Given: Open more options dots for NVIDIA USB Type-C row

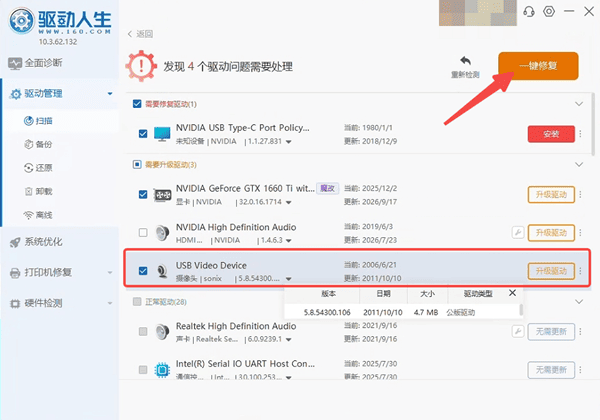Looking at the screenshot, I should pyautogui.click(x=580, y=134).
